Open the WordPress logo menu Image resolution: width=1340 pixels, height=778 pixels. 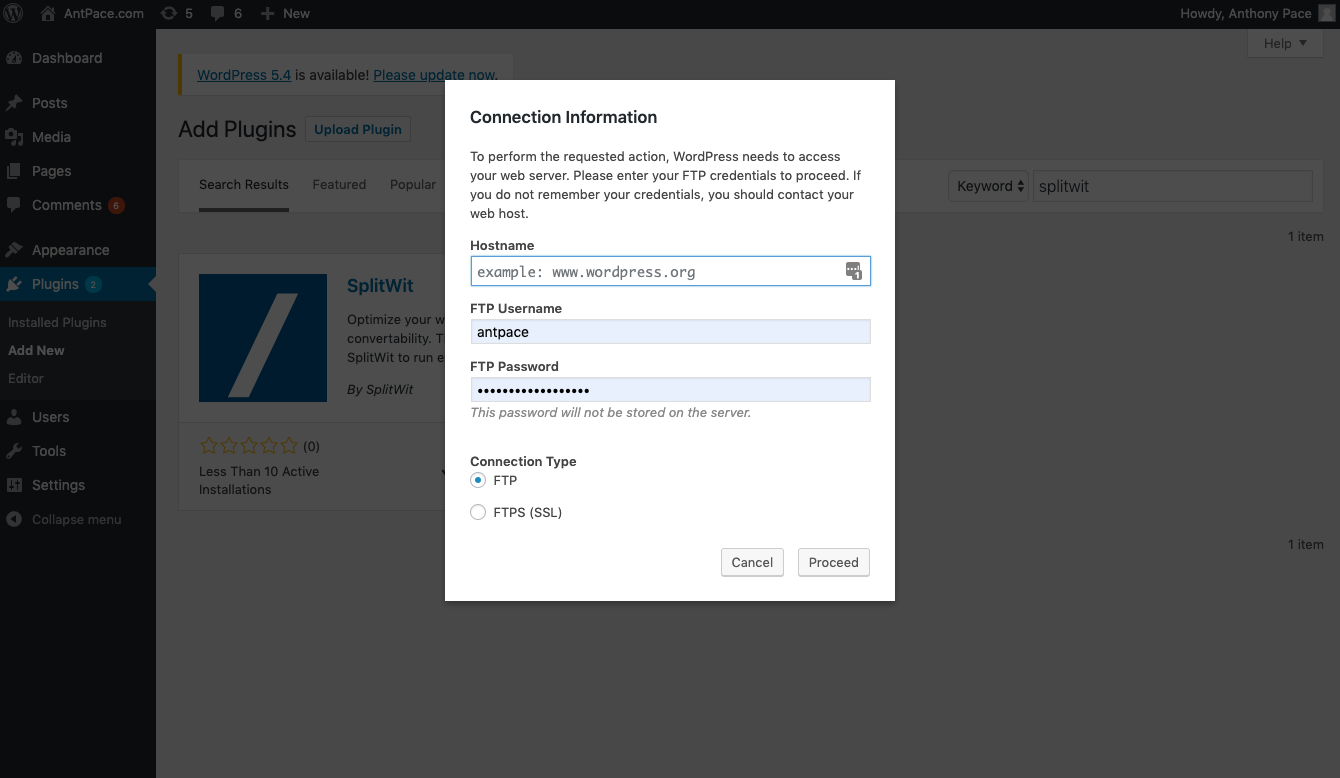pyautogui.click(x=14, y=14)
